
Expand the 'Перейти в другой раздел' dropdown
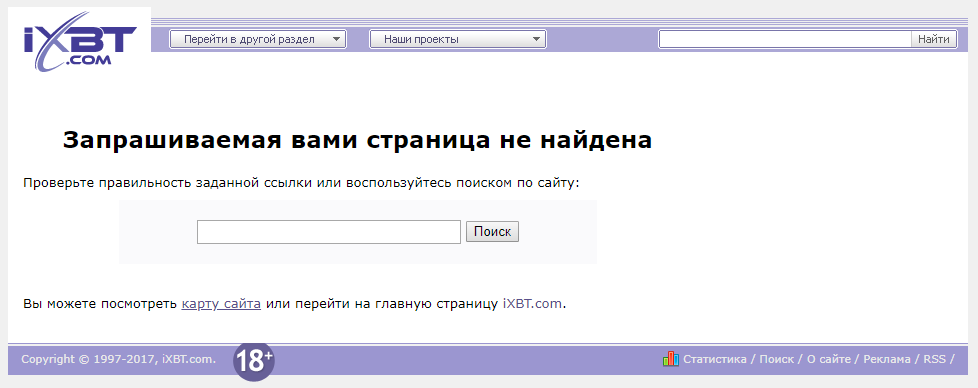point(258,39)
